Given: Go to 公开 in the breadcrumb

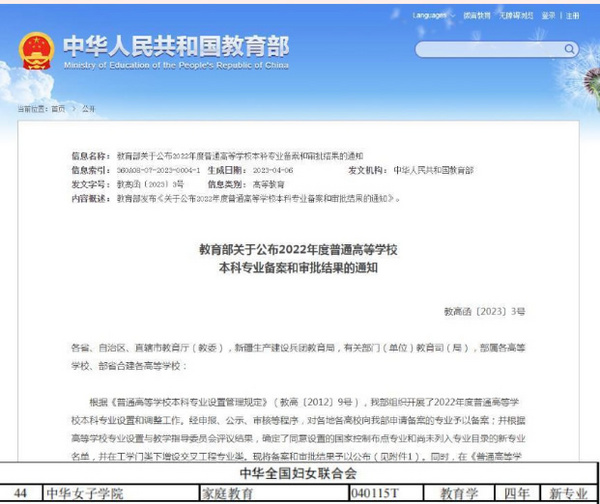Looking at the screenshot, I should click(x=88, y=109).
